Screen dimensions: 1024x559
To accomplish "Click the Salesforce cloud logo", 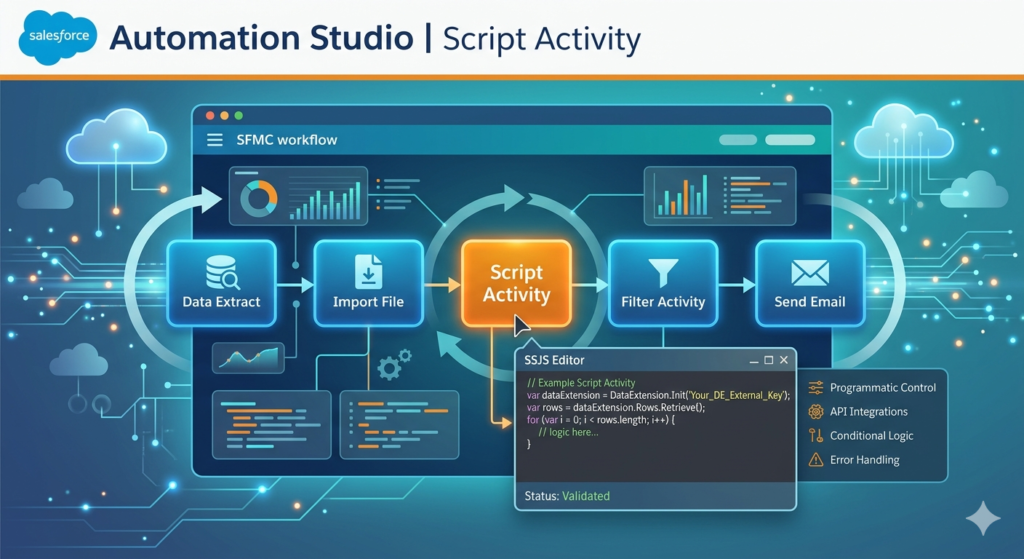I will pos(58,37).
